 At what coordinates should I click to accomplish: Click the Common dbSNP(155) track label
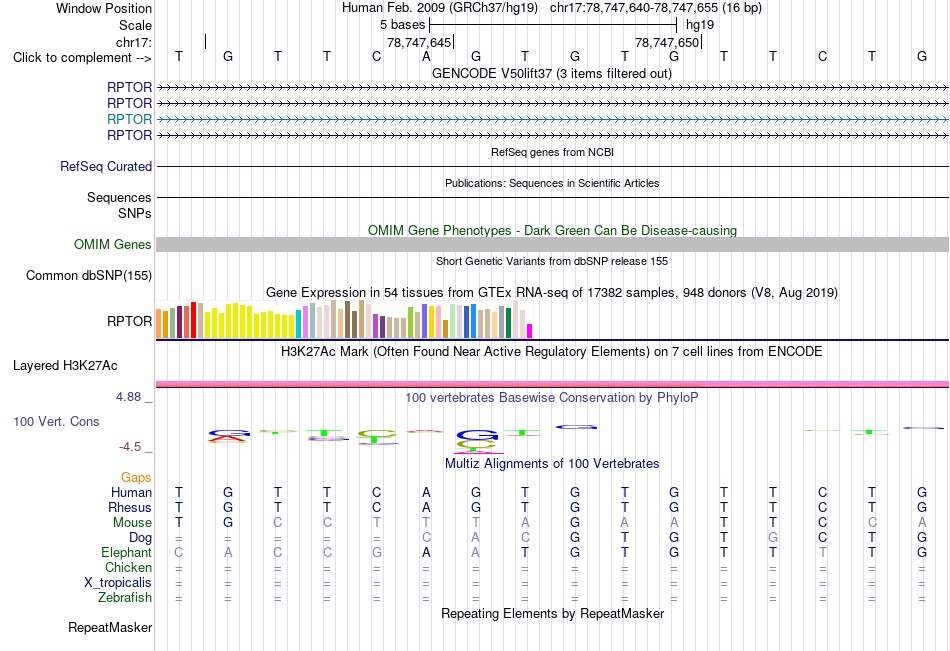[x=88, y=275]
